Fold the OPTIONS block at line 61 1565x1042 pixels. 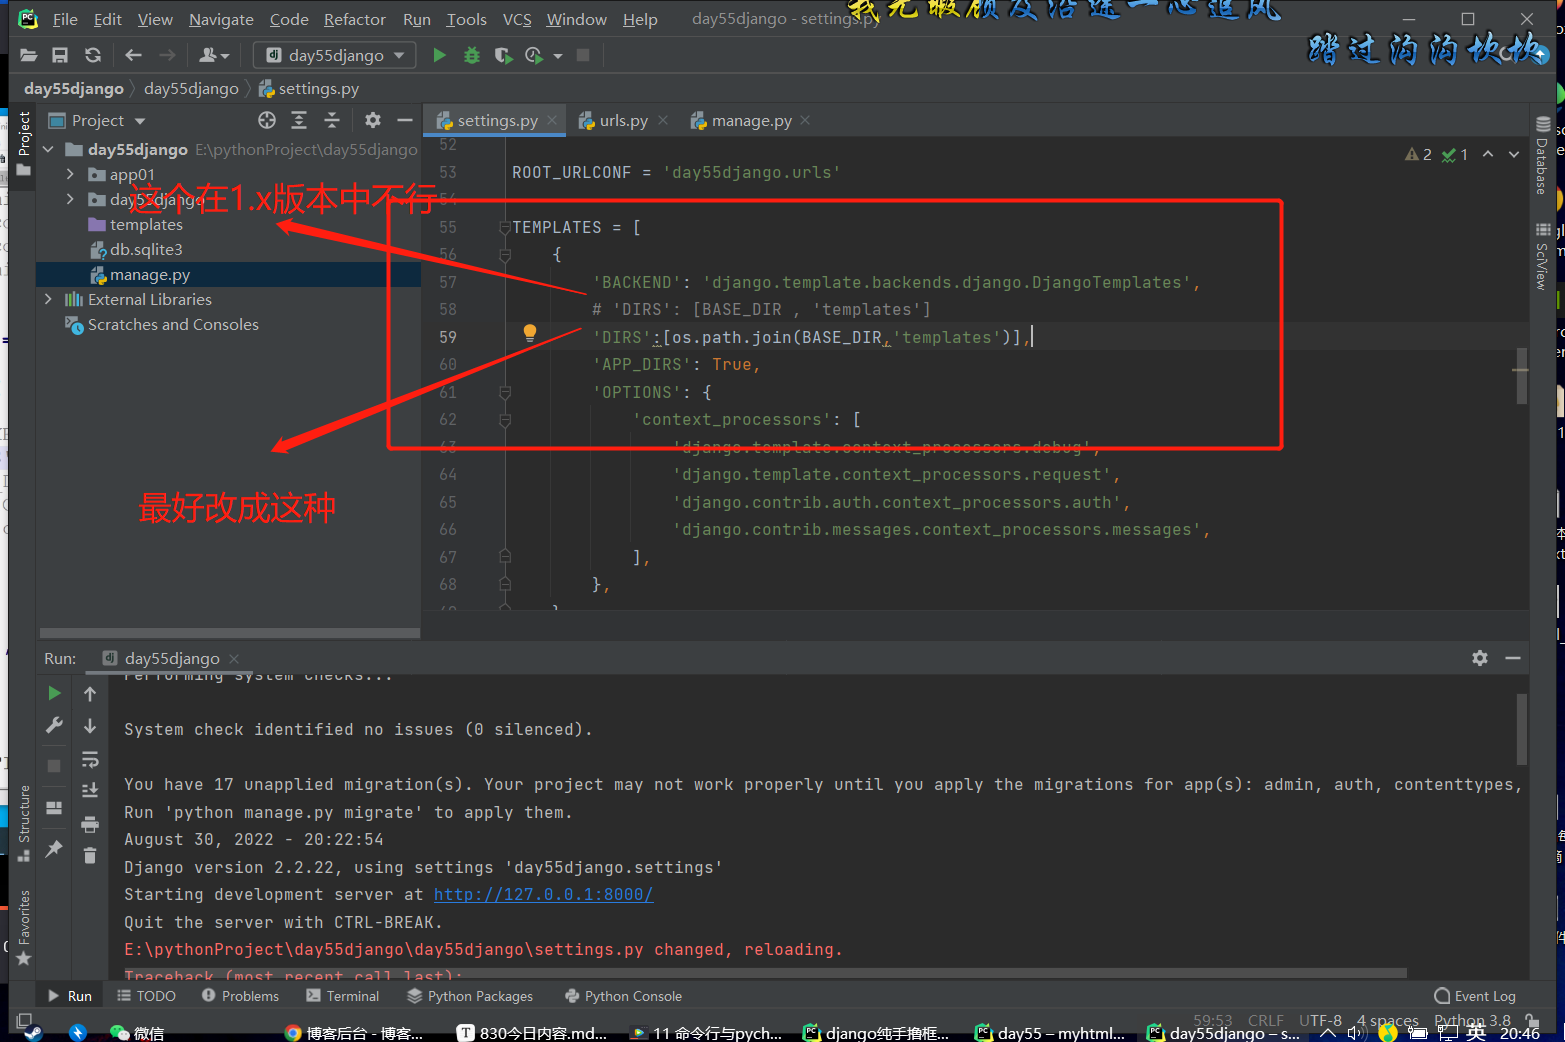[505, 393]
